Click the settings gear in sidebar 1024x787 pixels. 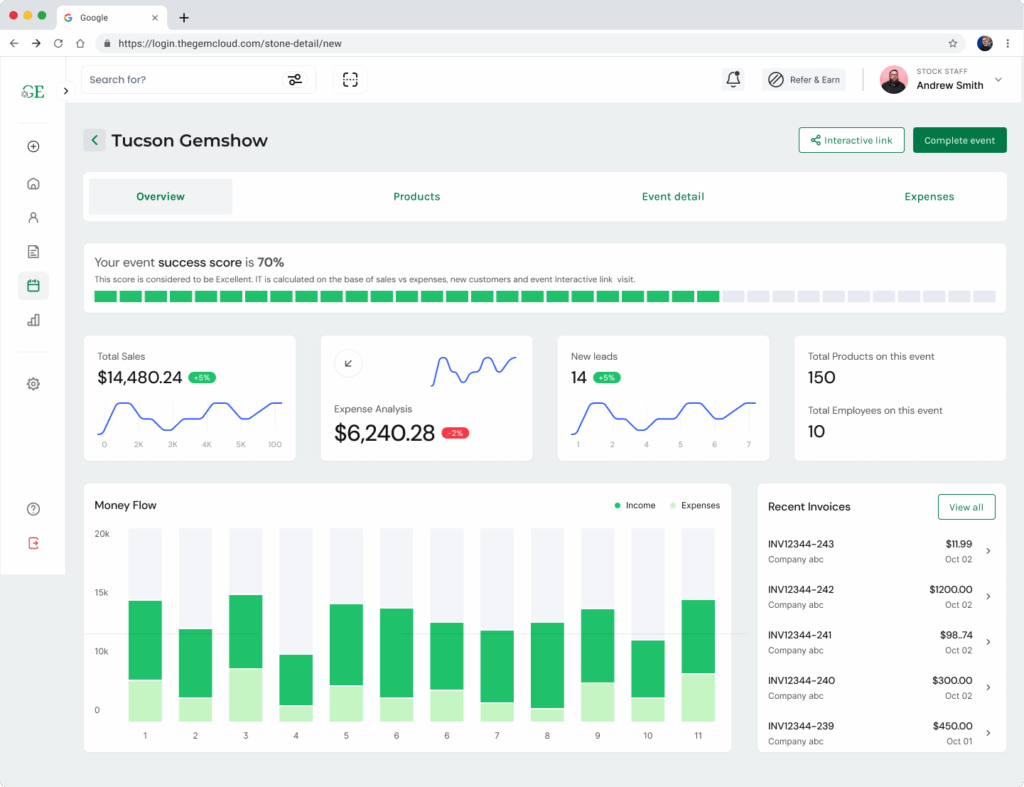pyautogui.click(x=33, y=384)
